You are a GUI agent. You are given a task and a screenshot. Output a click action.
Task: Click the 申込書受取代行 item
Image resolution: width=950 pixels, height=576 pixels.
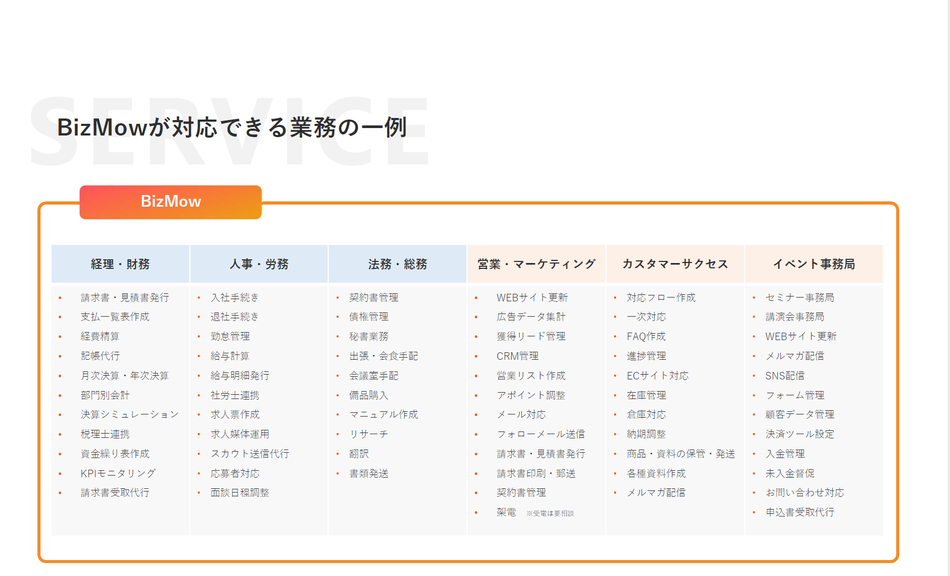pyautogui.click(x=800, y=512)
